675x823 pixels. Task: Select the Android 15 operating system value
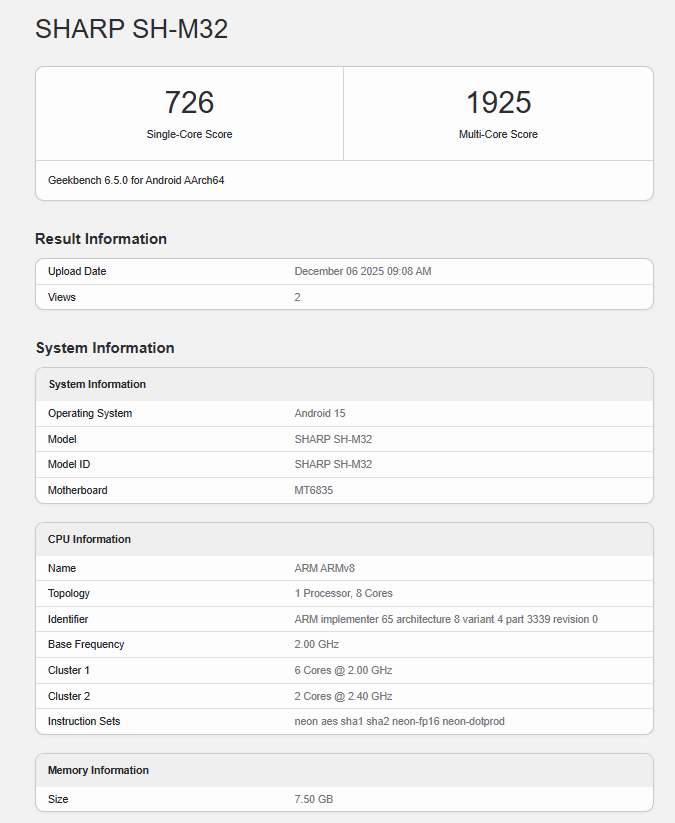(319, 413)
